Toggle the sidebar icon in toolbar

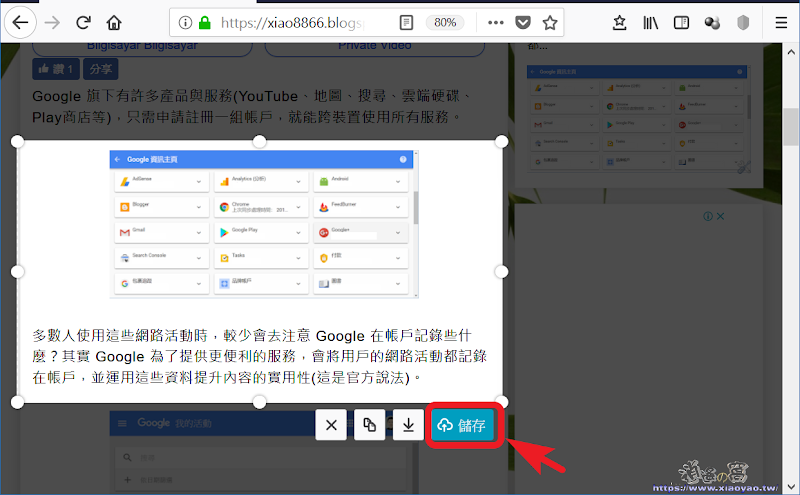[x=681, y=22]
